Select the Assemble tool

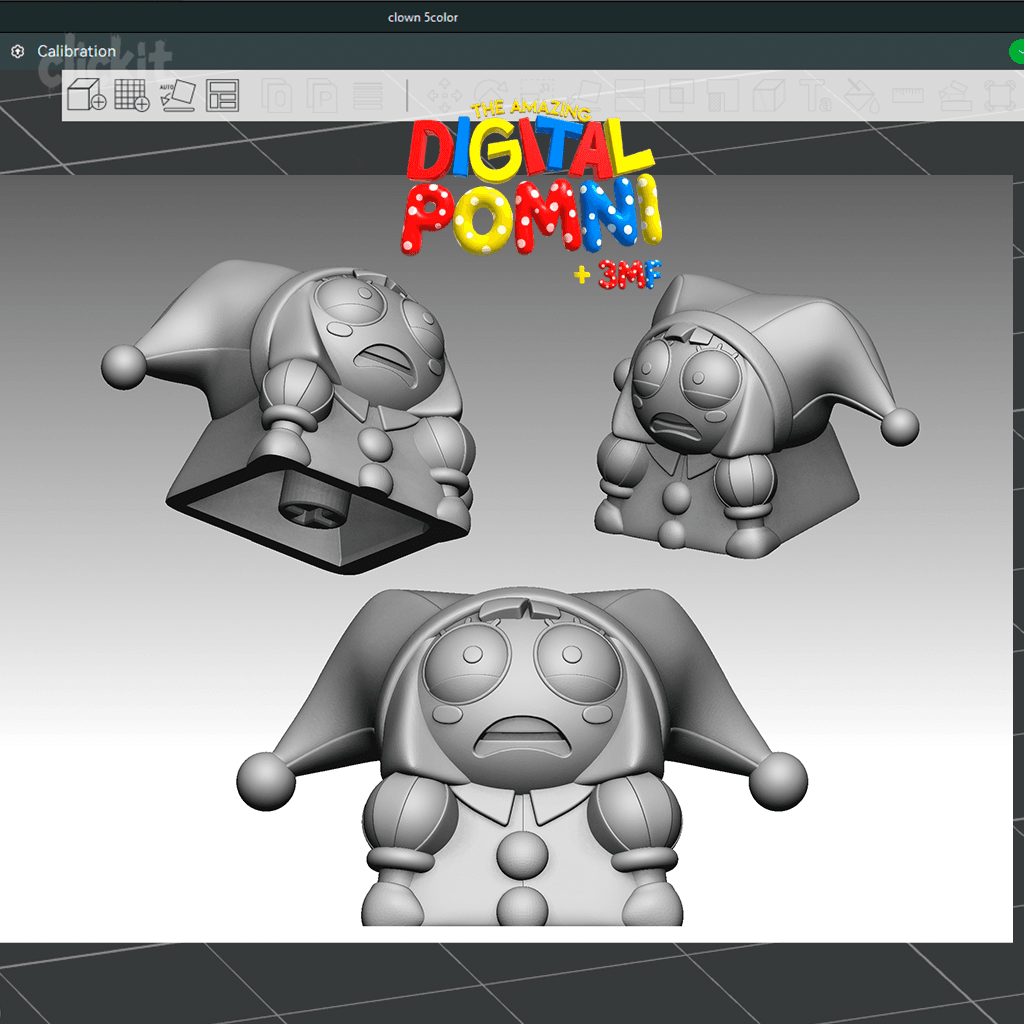[954, 96]
